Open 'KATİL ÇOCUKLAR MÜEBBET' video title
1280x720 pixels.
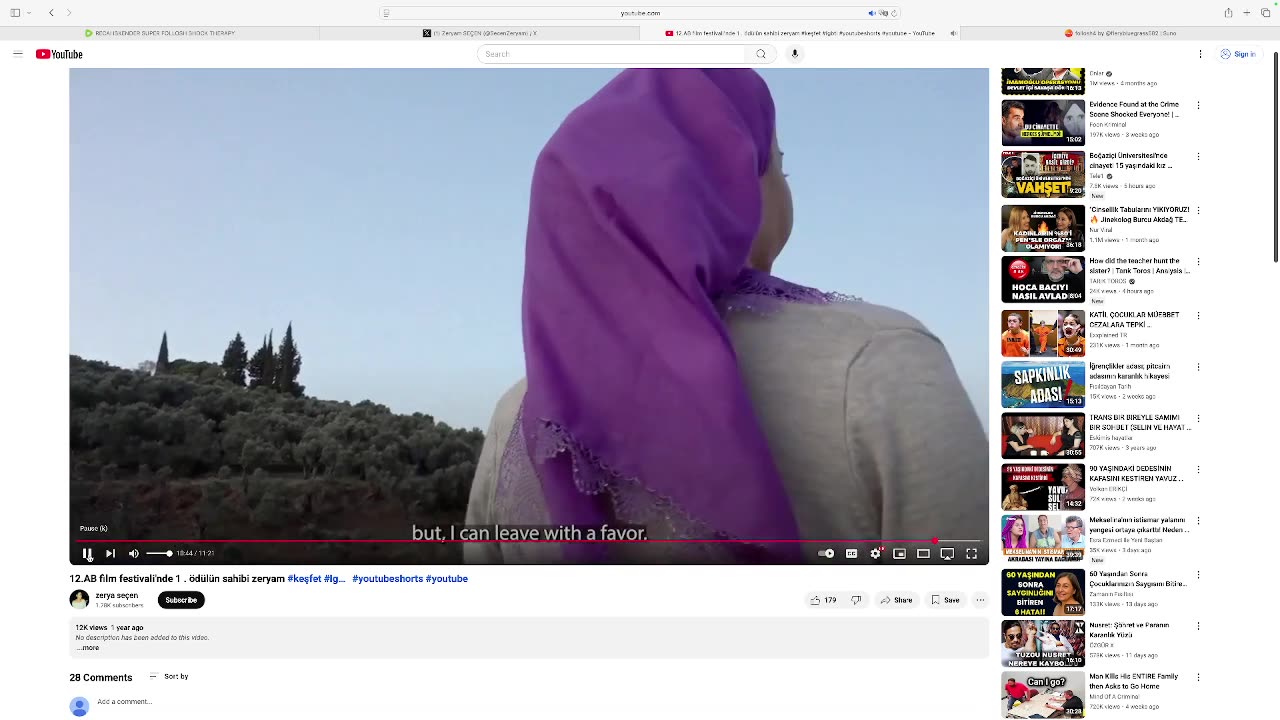click(x=1134, y=319)
